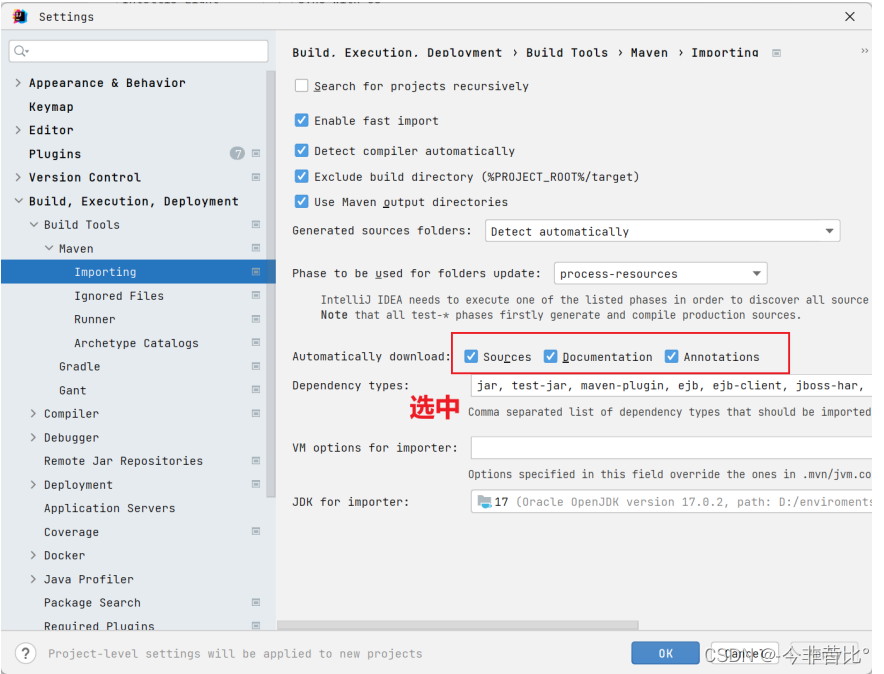
Task: Click project-level icon beside Deployment
Action: point(256,484)
